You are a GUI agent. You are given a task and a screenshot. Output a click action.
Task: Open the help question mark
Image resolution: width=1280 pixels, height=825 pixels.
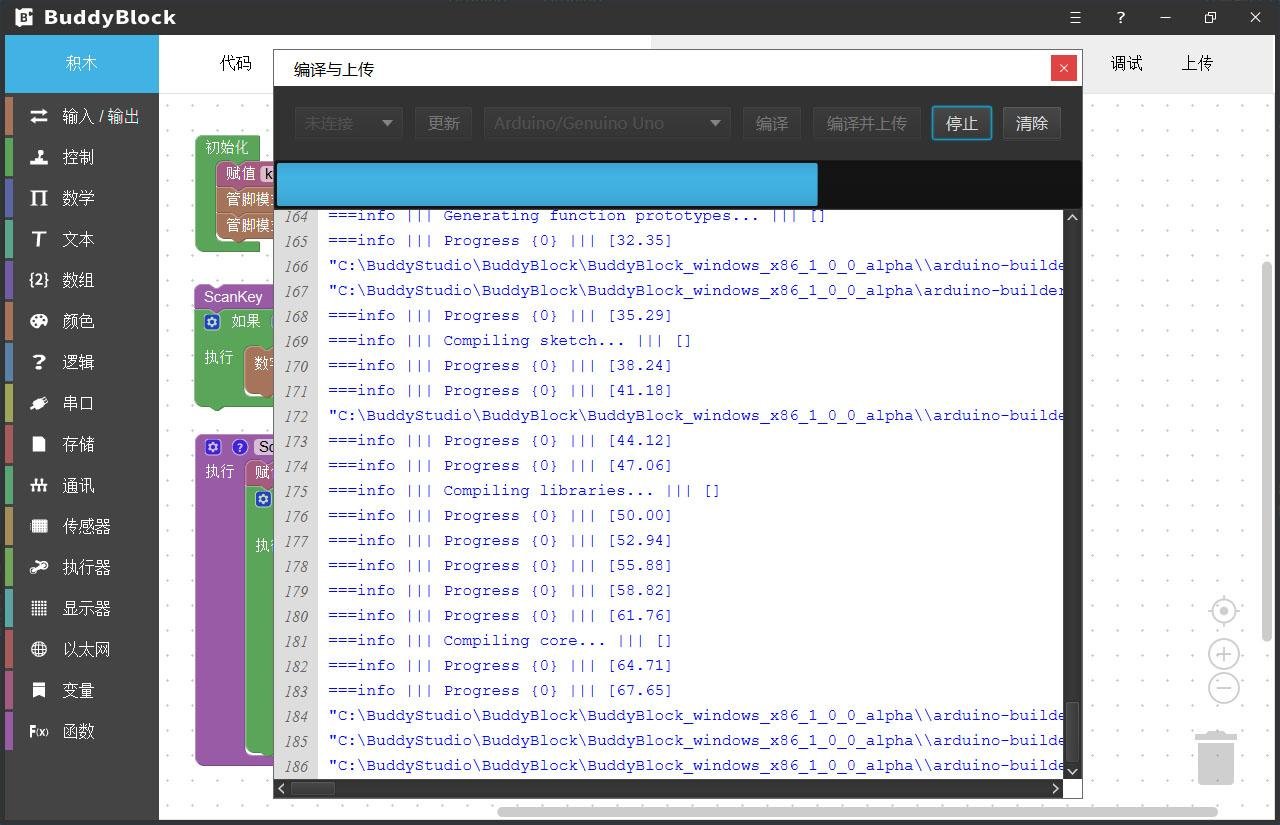pos(1120,18)
